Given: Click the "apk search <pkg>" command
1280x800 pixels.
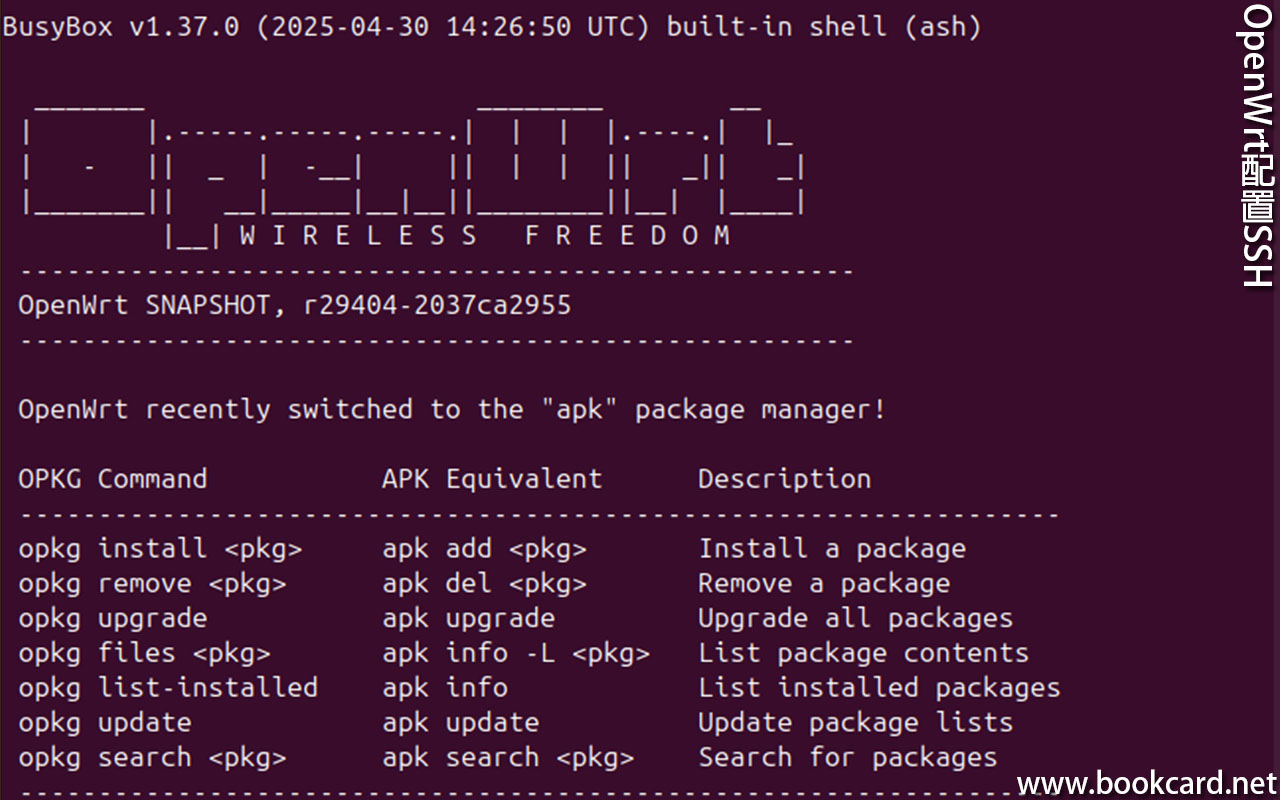Looking at the screenshot, I should (x=508, y=758).
